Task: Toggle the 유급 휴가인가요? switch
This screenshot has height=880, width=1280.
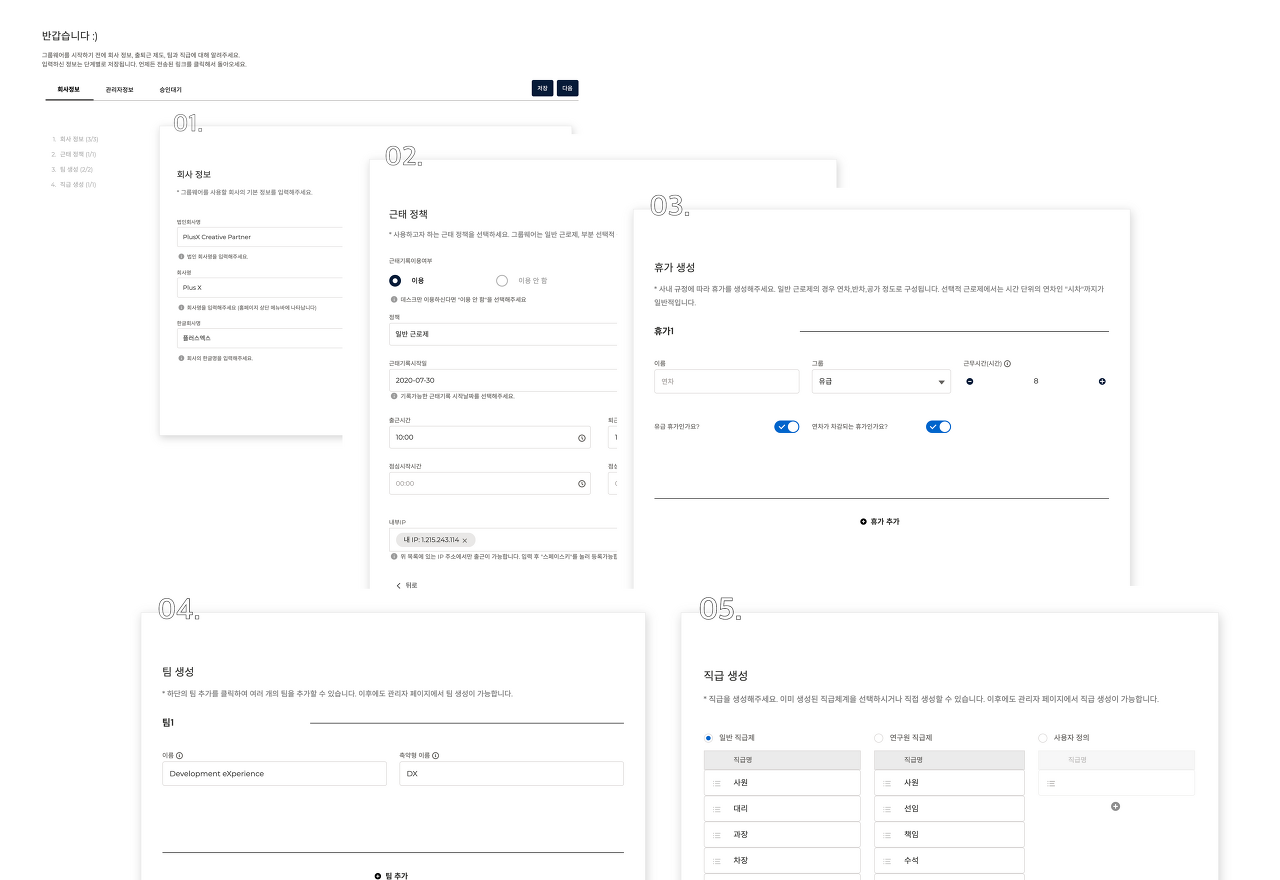Action: [787, 427]
